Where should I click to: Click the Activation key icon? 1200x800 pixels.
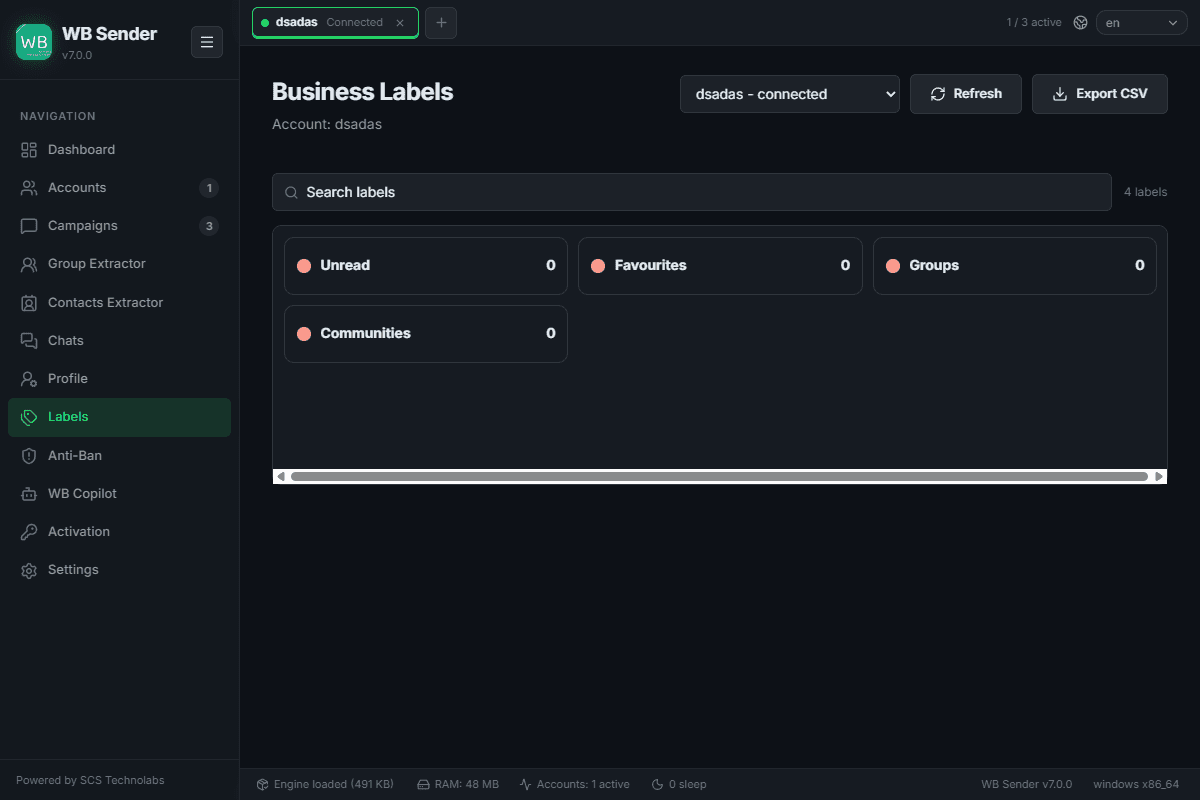tap(29, 532)
